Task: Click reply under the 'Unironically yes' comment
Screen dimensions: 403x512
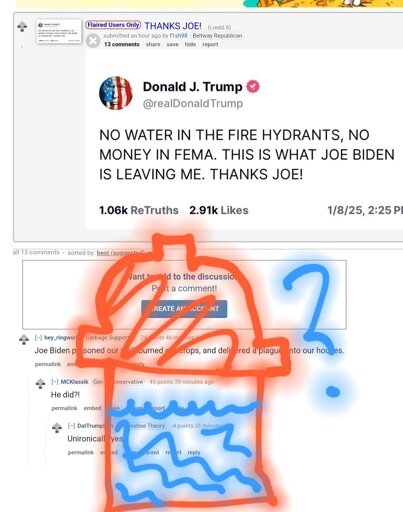Action: point(194,452)
